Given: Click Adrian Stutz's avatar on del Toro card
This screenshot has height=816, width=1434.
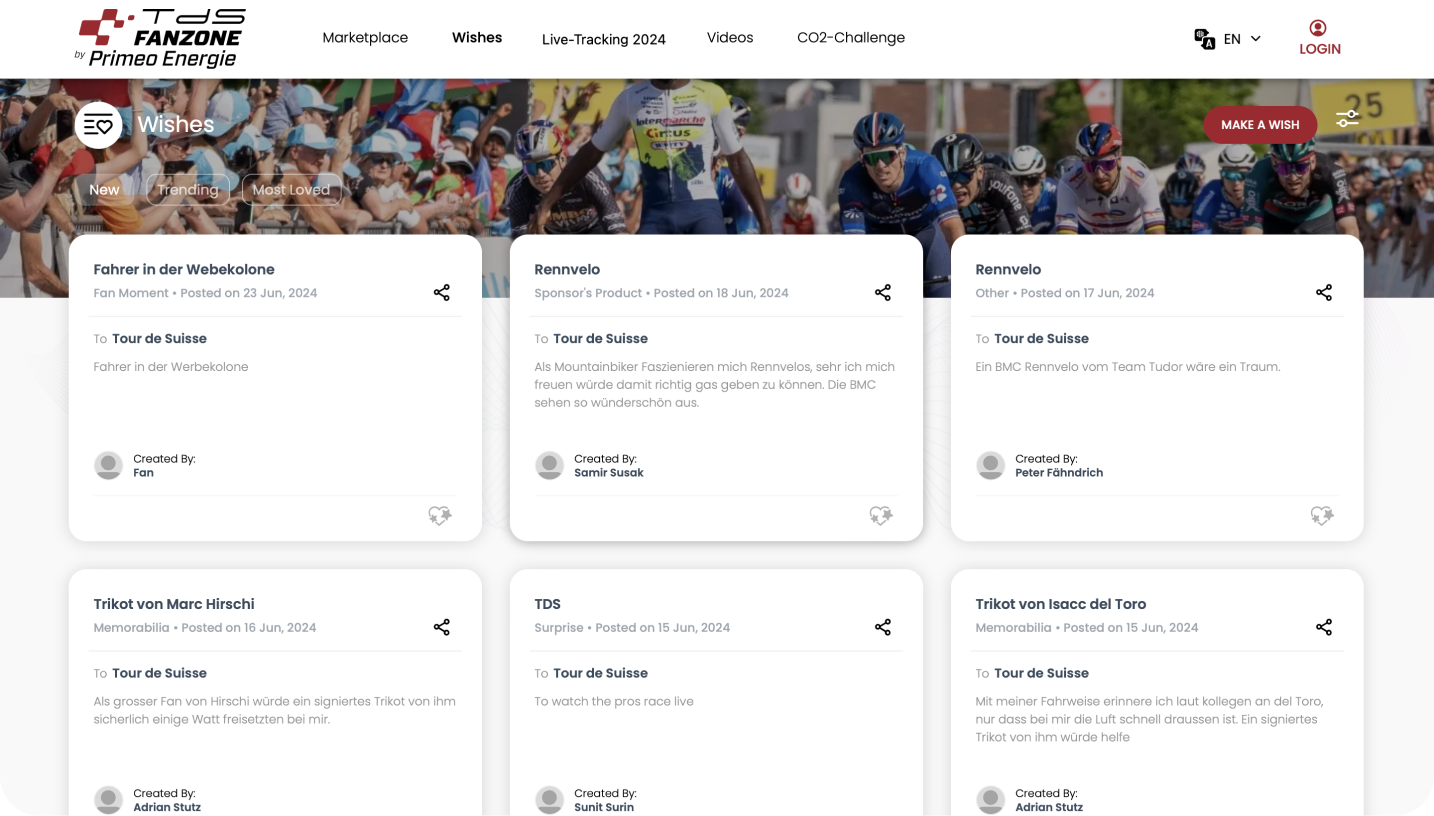Looking at the screenshot, I should click(990, 800).
